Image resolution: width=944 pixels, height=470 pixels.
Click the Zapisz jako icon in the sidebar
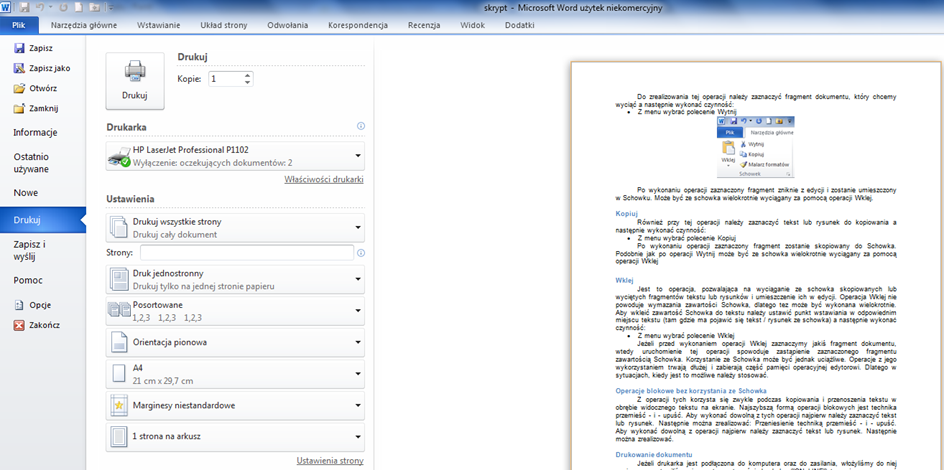19,69
